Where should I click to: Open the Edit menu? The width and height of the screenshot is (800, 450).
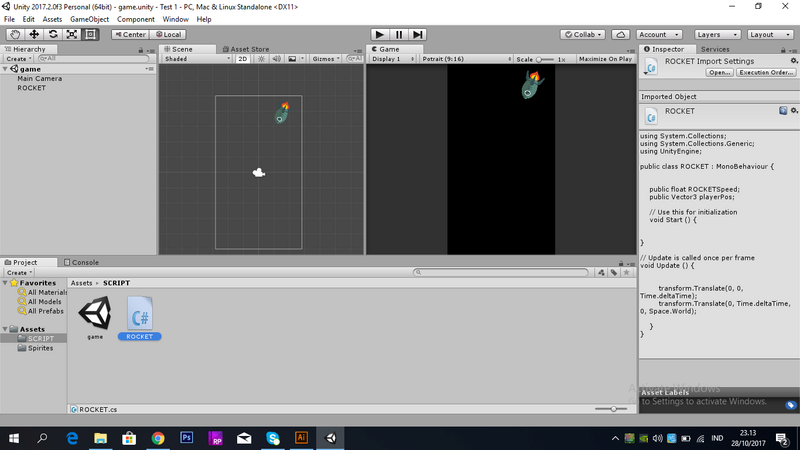pos(29,19)
